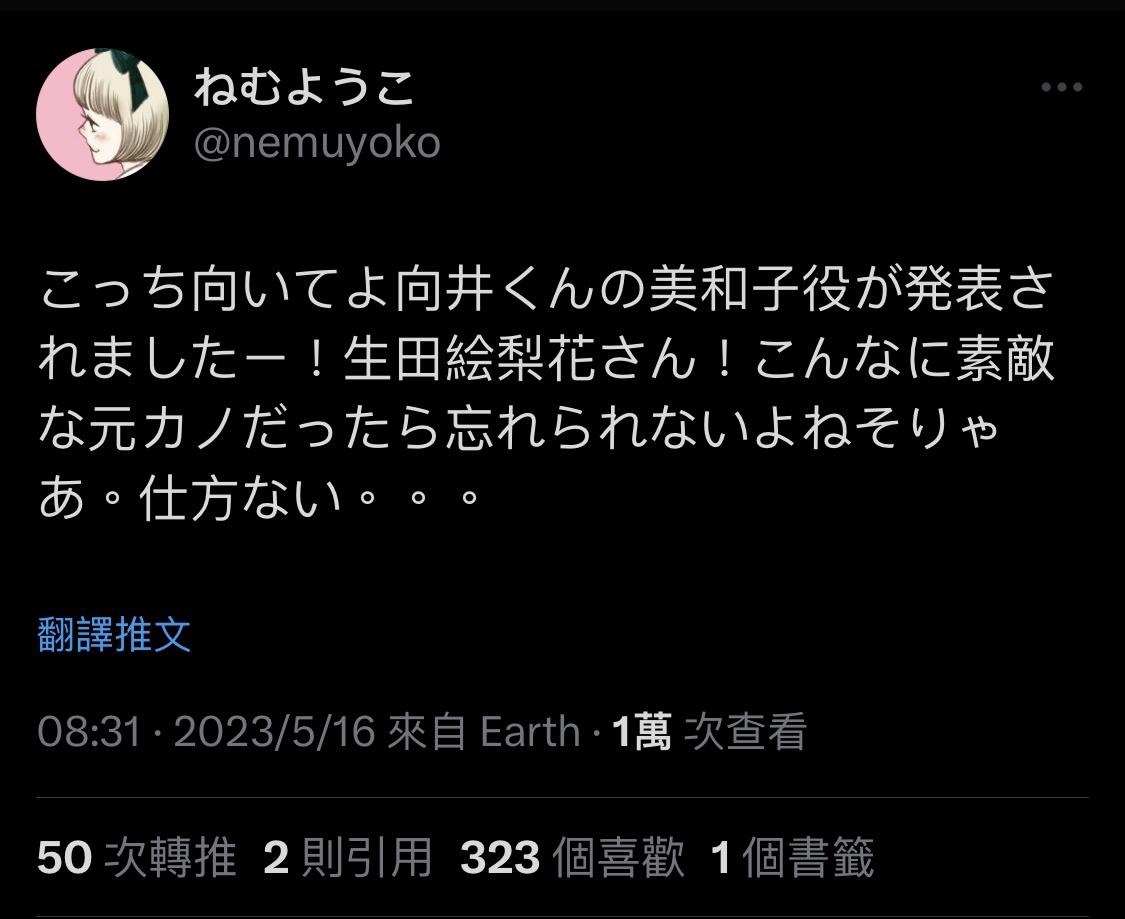Click the Earth source label
The height and width of the screenshot is (919, 1125).
coord(530,732)
